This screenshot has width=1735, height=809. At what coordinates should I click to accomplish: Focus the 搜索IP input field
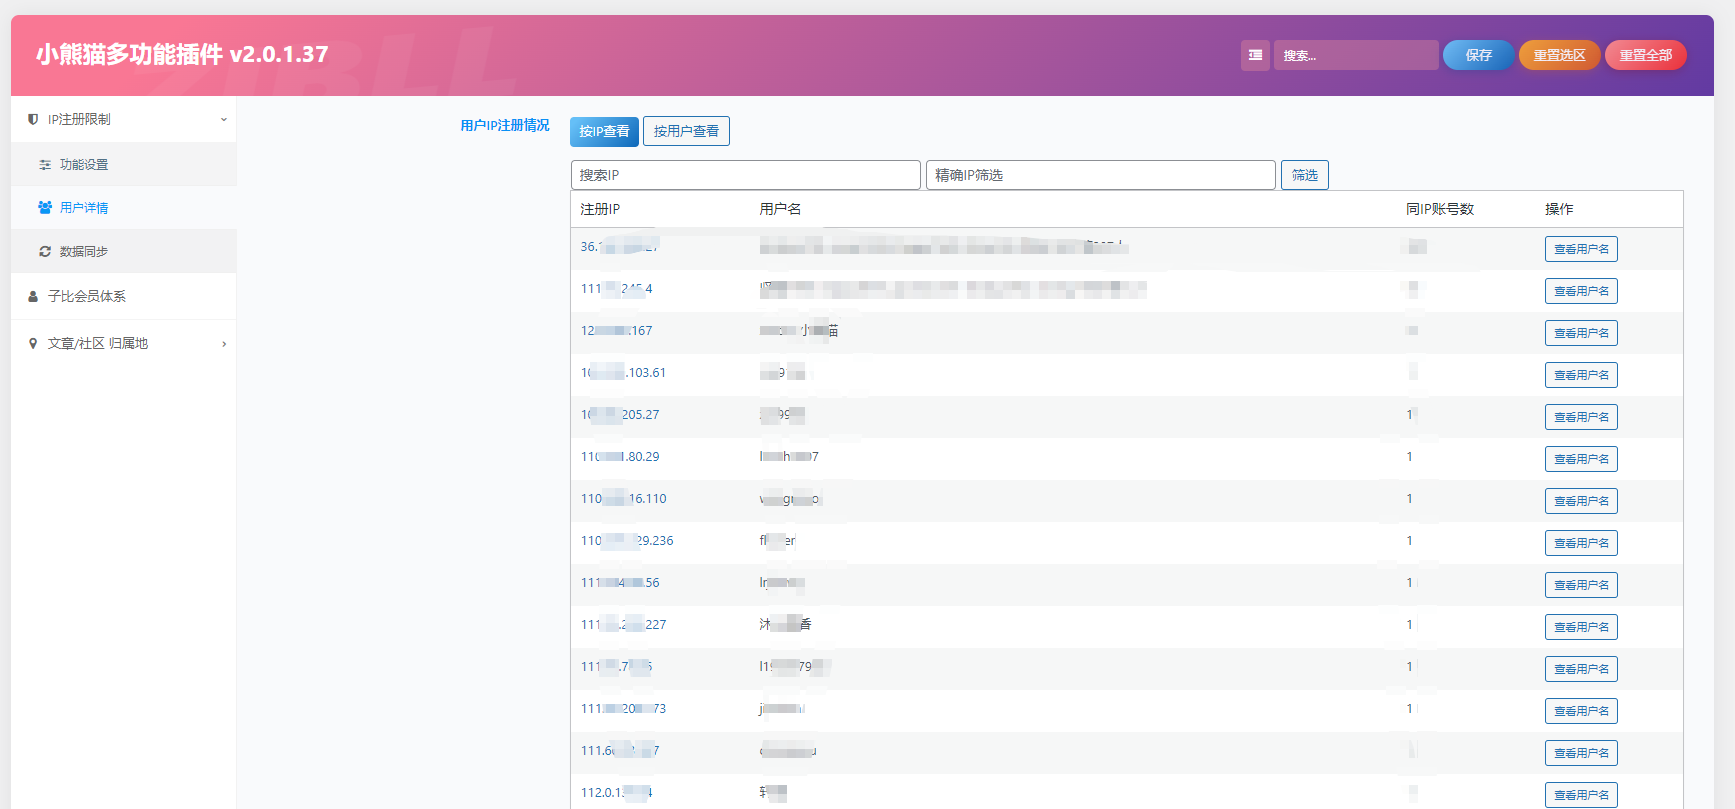[x=745, y=175]
